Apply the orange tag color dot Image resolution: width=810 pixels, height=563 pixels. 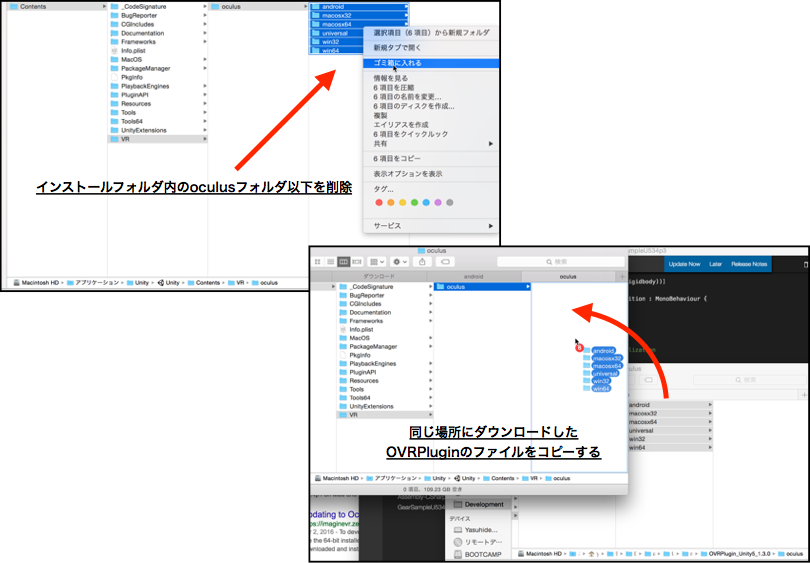pos(391,202)
